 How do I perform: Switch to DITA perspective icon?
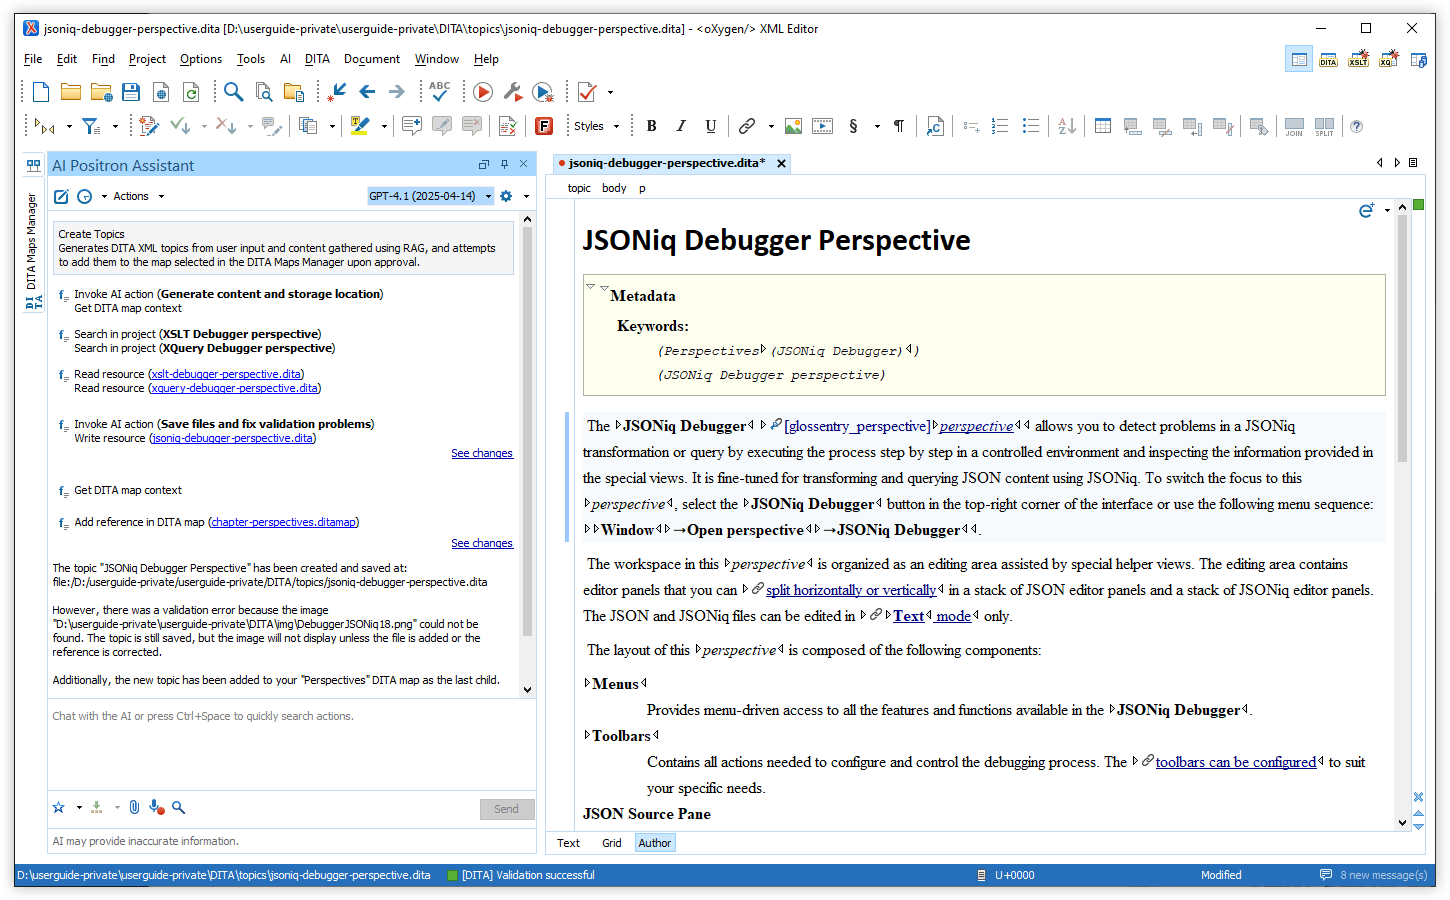(1328, 60)
